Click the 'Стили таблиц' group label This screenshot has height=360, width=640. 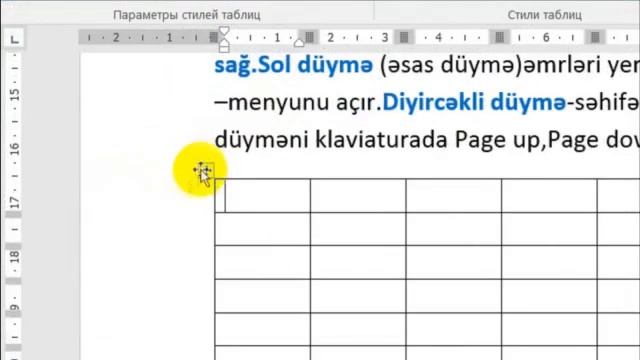(x=544, y=15)
